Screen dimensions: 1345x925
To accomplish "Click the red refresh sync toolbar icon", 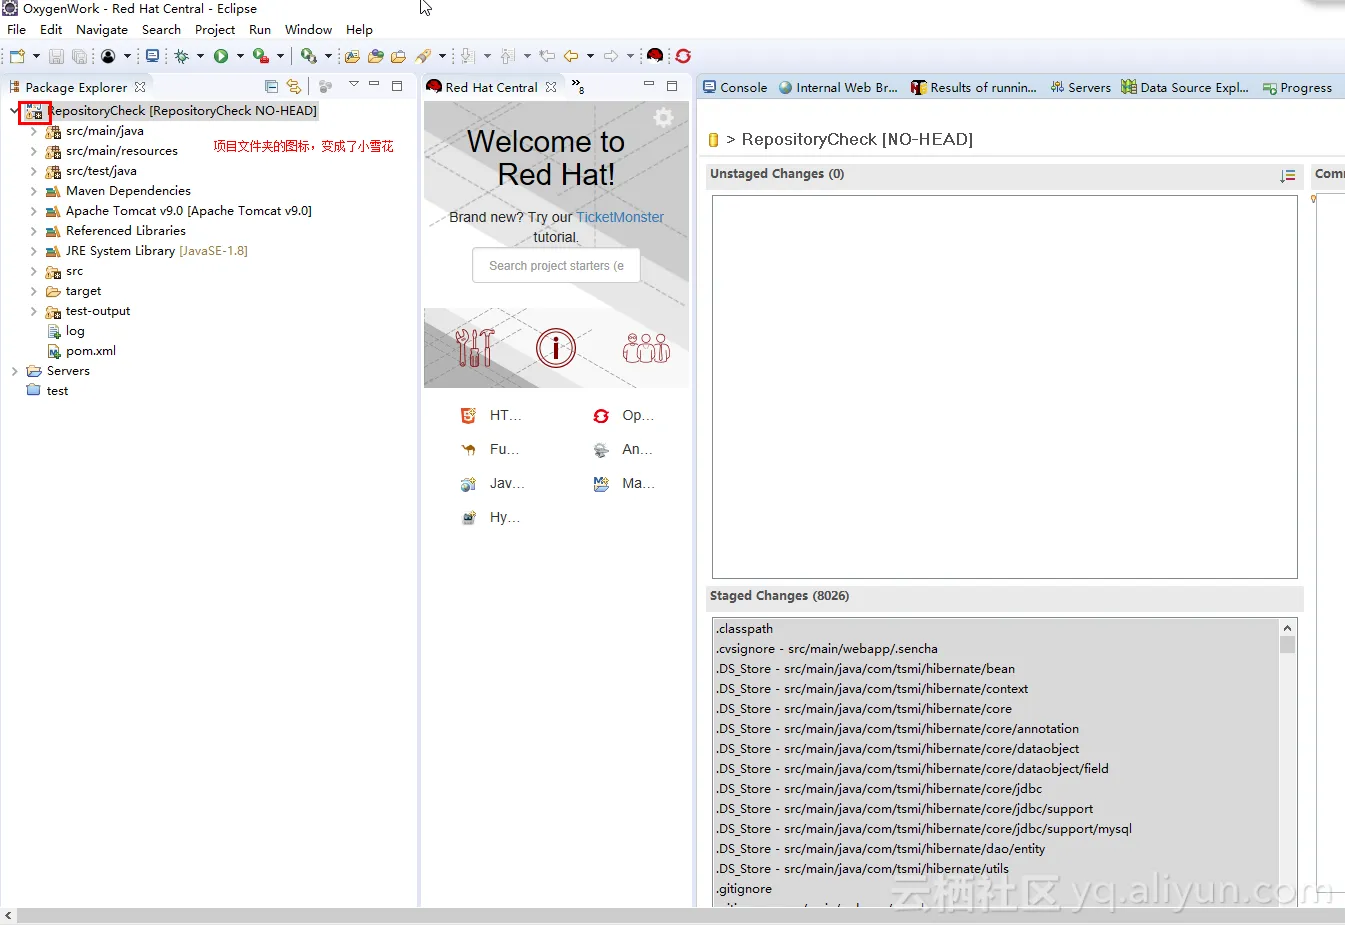I will [x=684, y=56].
